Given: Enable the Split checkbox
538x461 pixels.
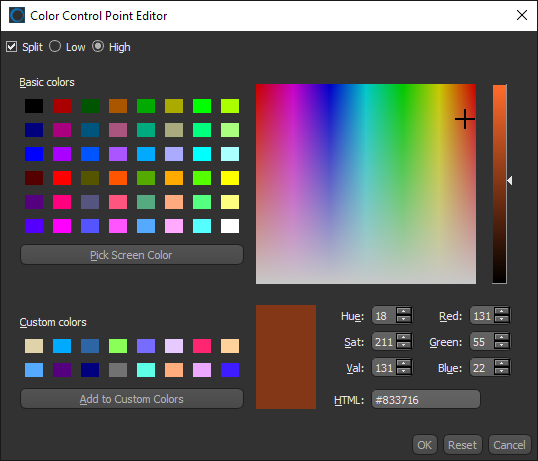Looking at the screenshot, I should pos(12,47).
